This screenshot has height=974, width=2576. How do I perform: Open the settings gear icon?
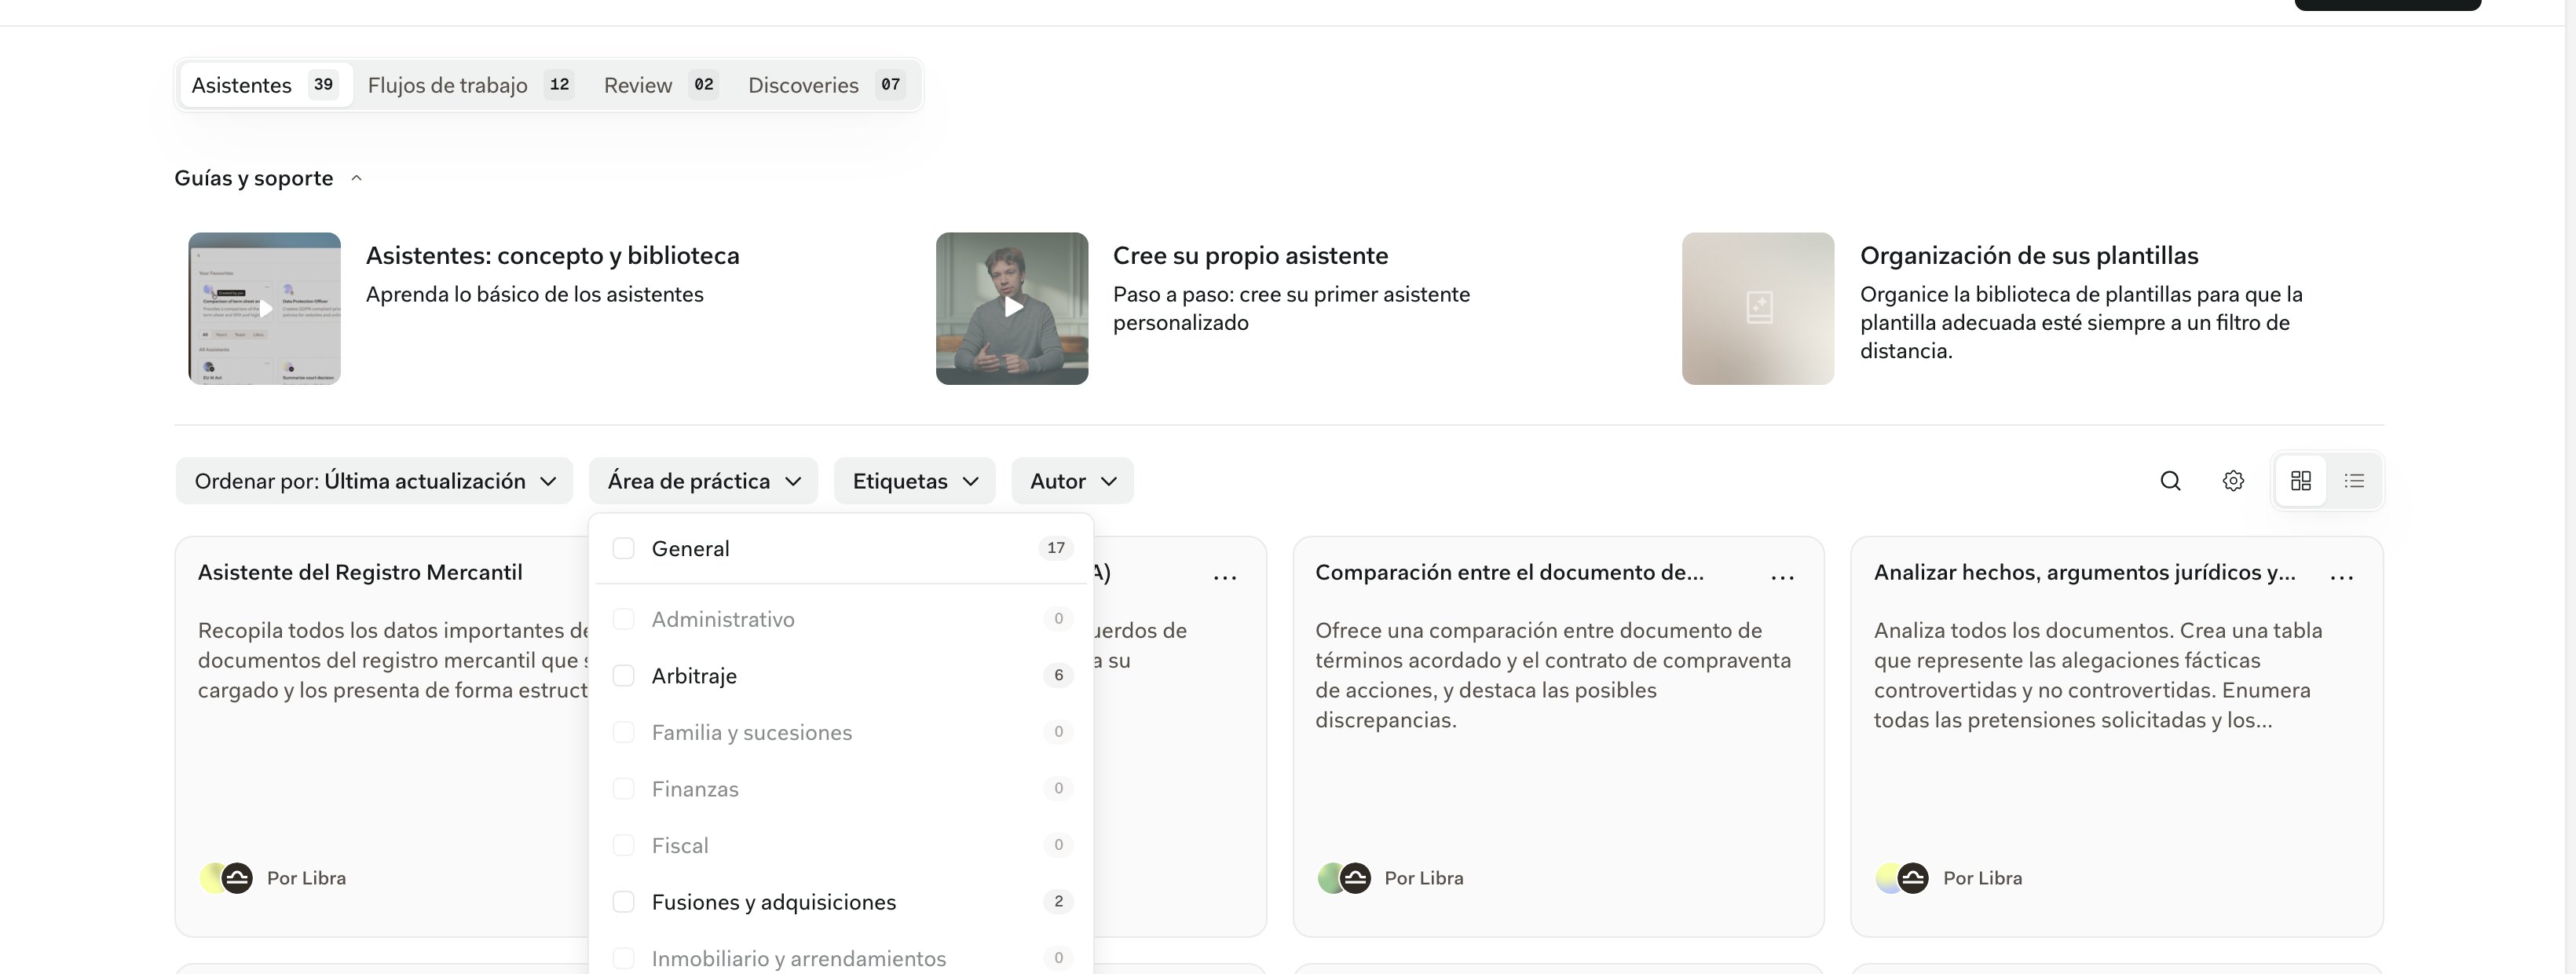click(x=2233, y=481)
